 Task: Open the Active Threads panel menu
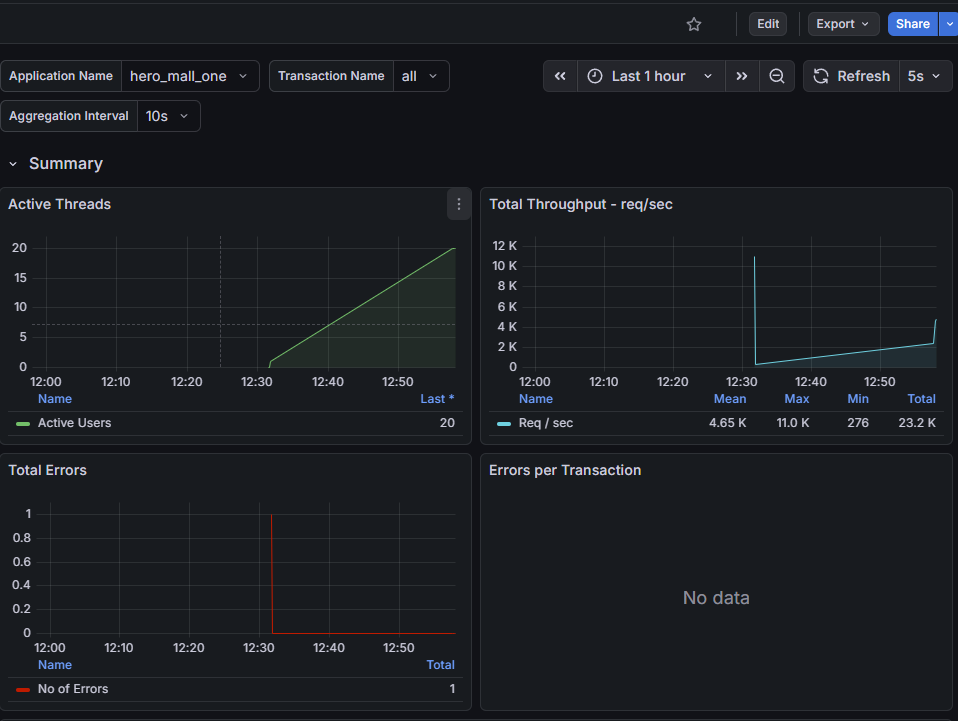point(459,204)
